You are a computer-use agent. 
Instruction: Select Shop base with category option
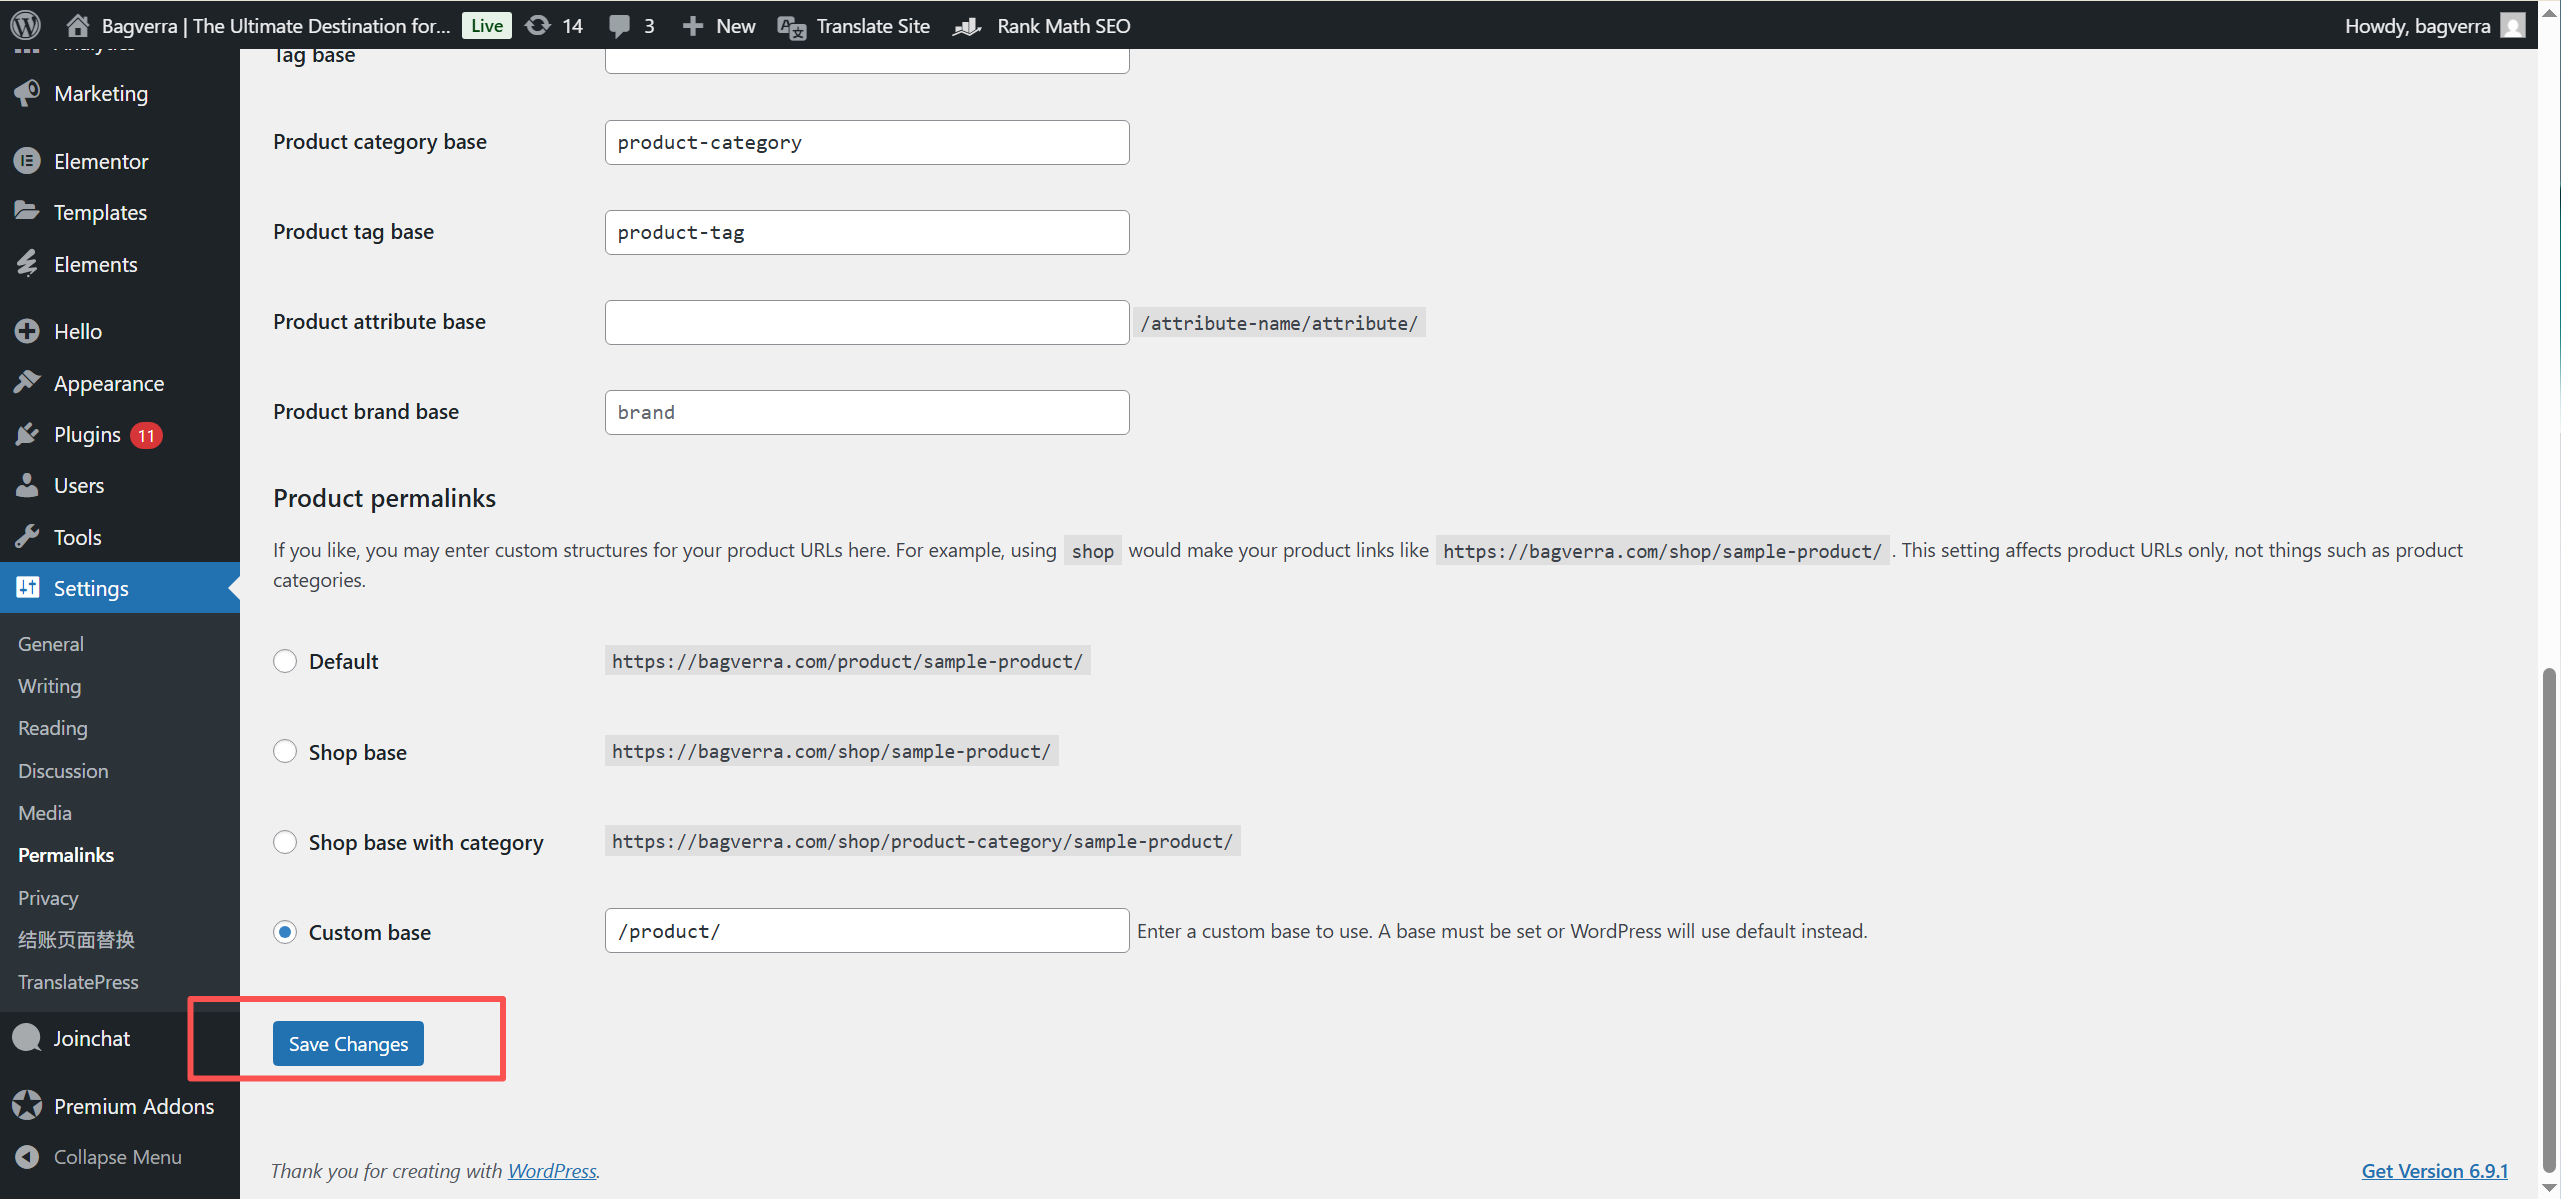pyautogui.click(x=285, y=841)
